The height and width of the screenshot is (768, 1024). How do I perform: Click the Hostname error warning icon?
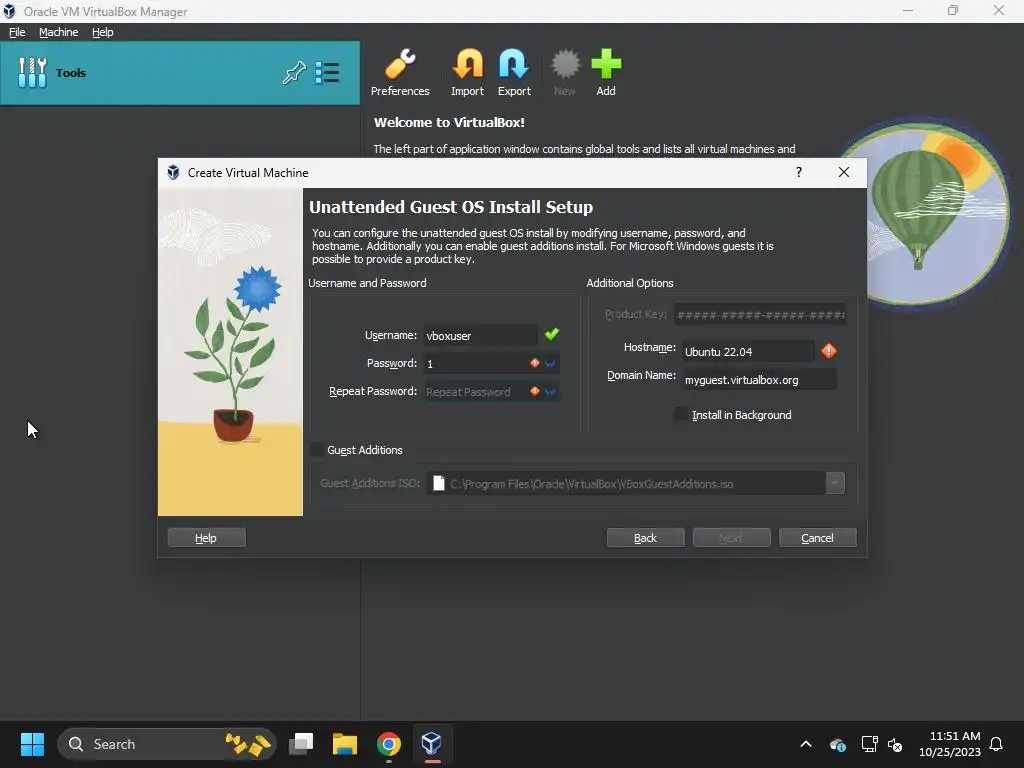[829, 351]
